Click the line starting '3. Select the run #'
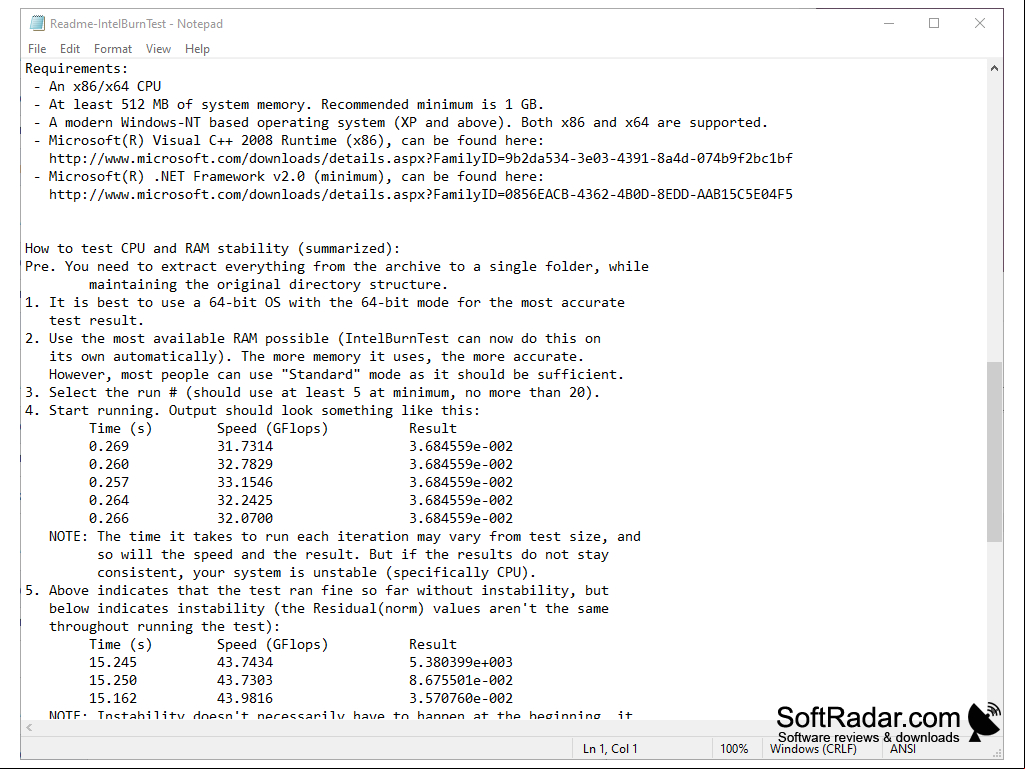This screenshot has width=1025, height=769. tap(312, 392)
